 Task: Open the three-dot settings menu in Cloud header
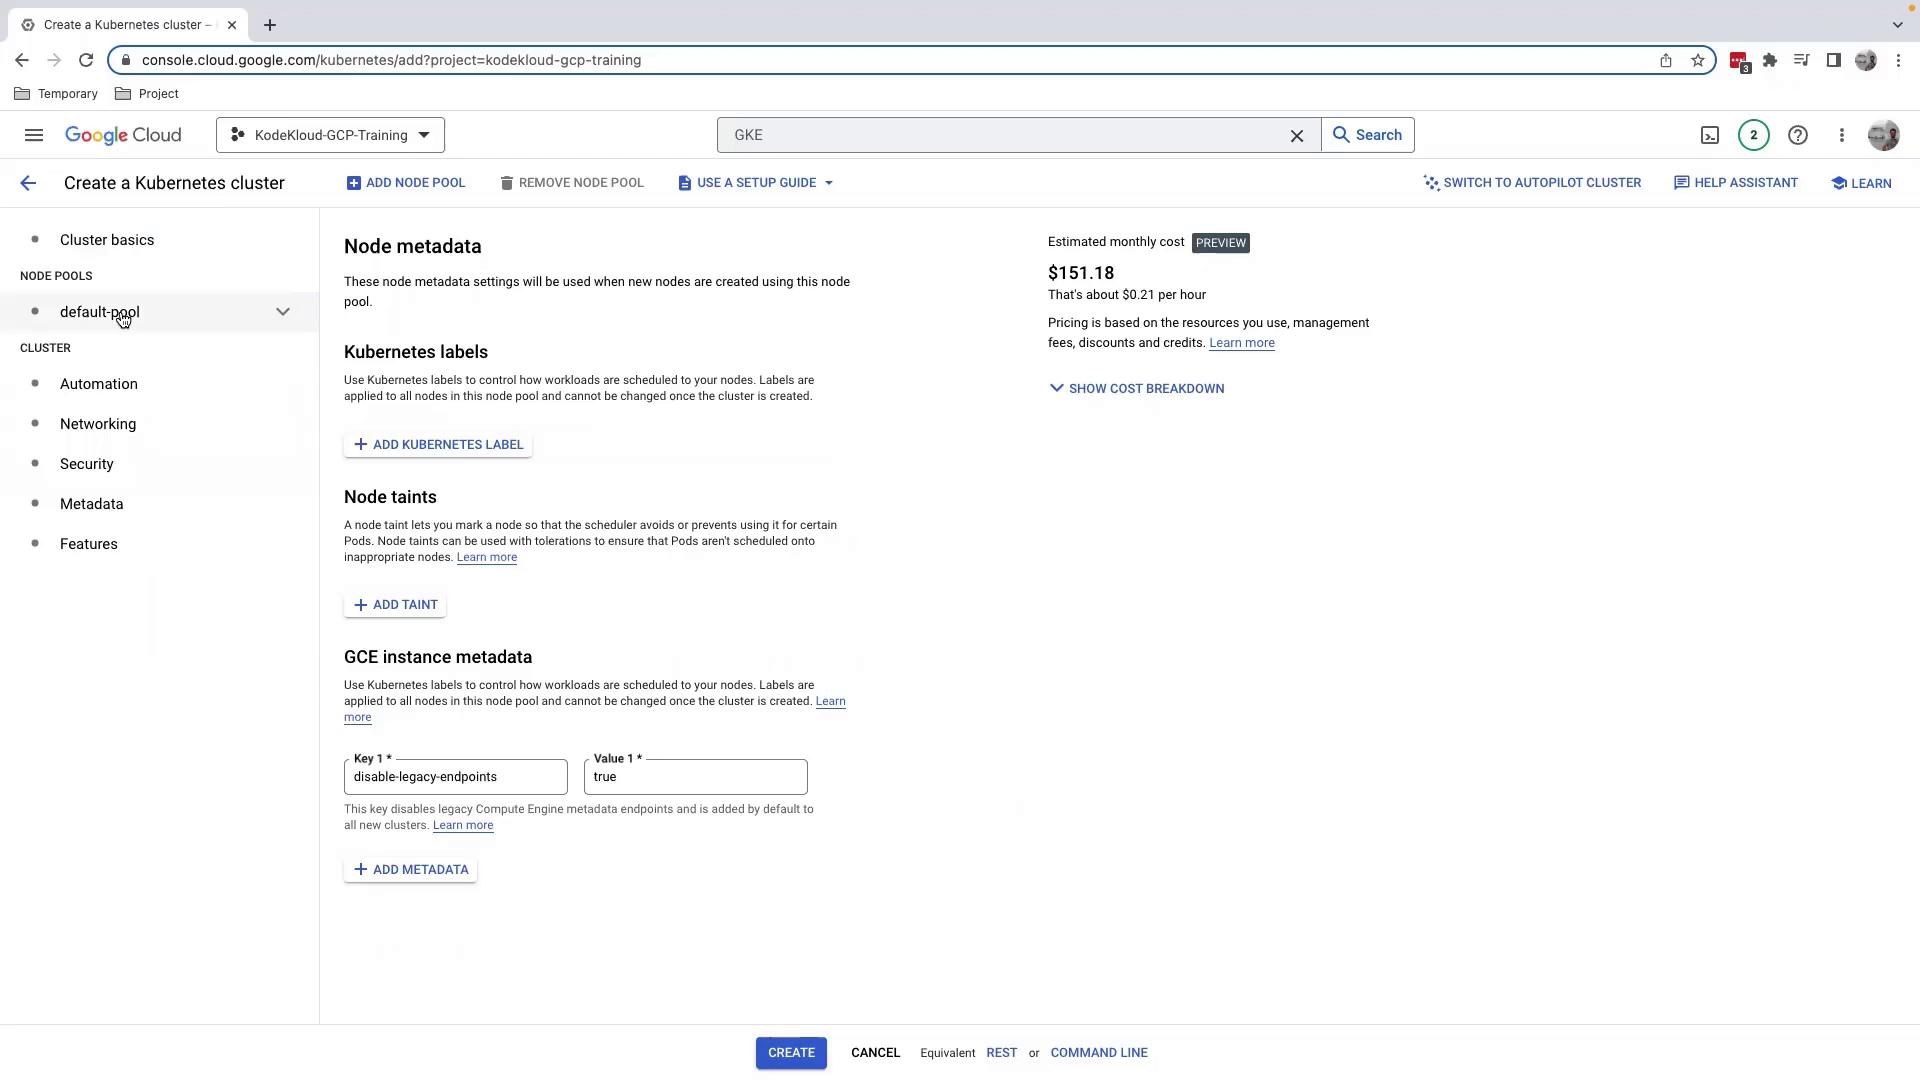click(x=1841, y=135)
